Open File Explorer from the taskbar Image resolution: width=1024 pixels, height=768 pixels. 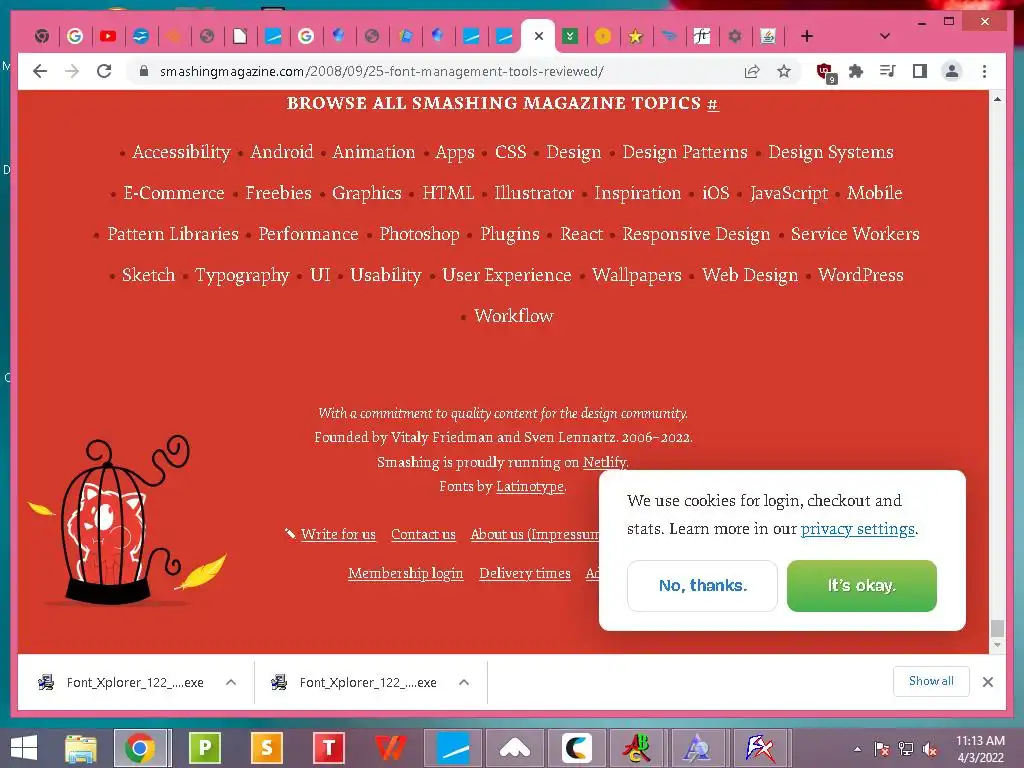pos(81,748)
